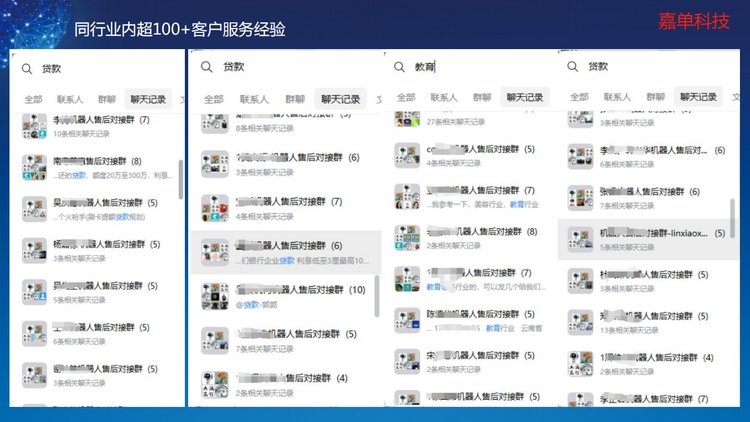Viewport: 750px width, 422px height.
Task: Select 全部 tab in the rightmost panel
Action: [578, 97]
